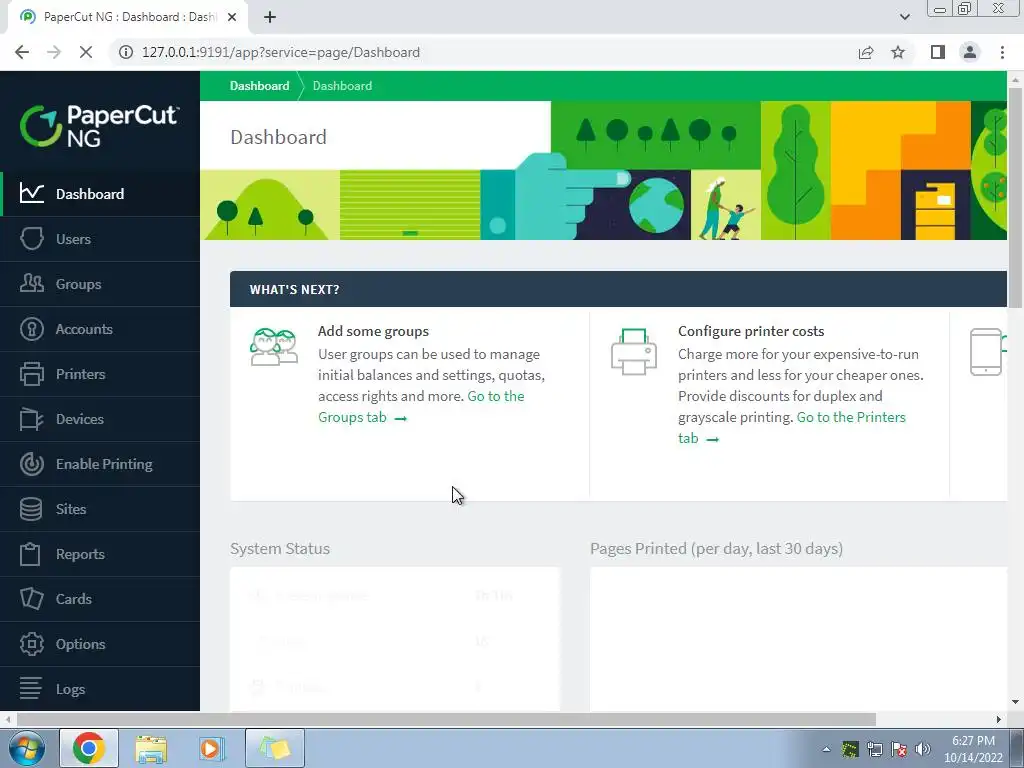Click the 'System Status' heading
Viewport: 1024px width, 768px height.
point(280,549)
